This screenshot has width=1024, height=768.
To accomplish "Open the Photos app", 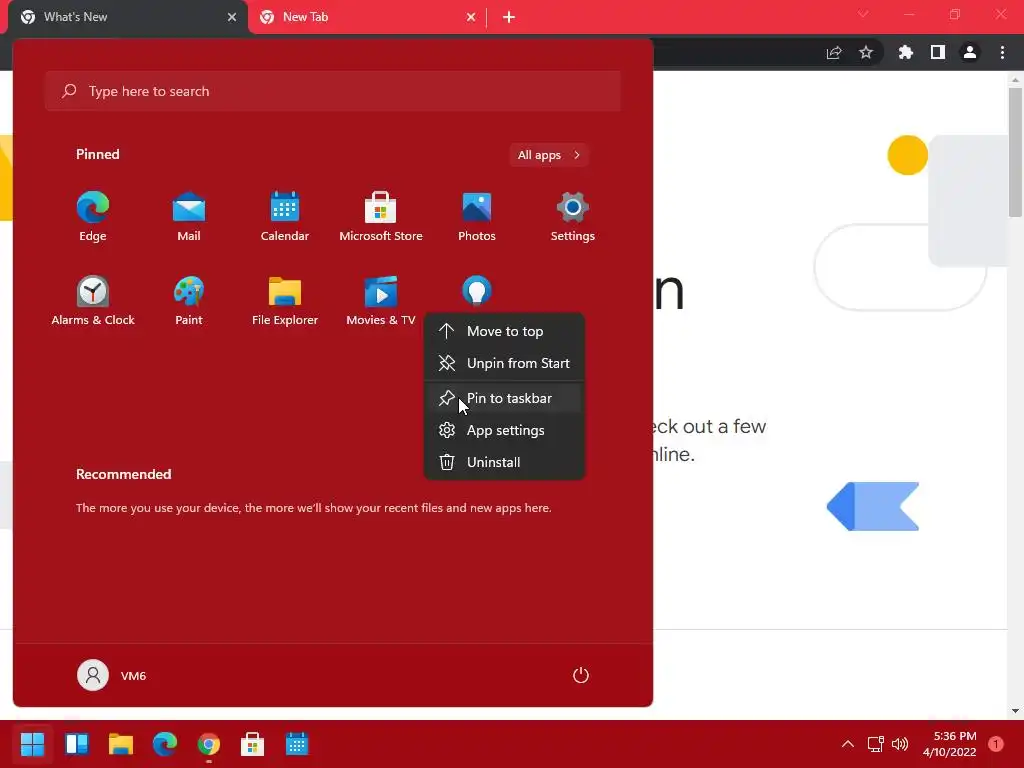I will pyautogui.click(x=477, y=217).
